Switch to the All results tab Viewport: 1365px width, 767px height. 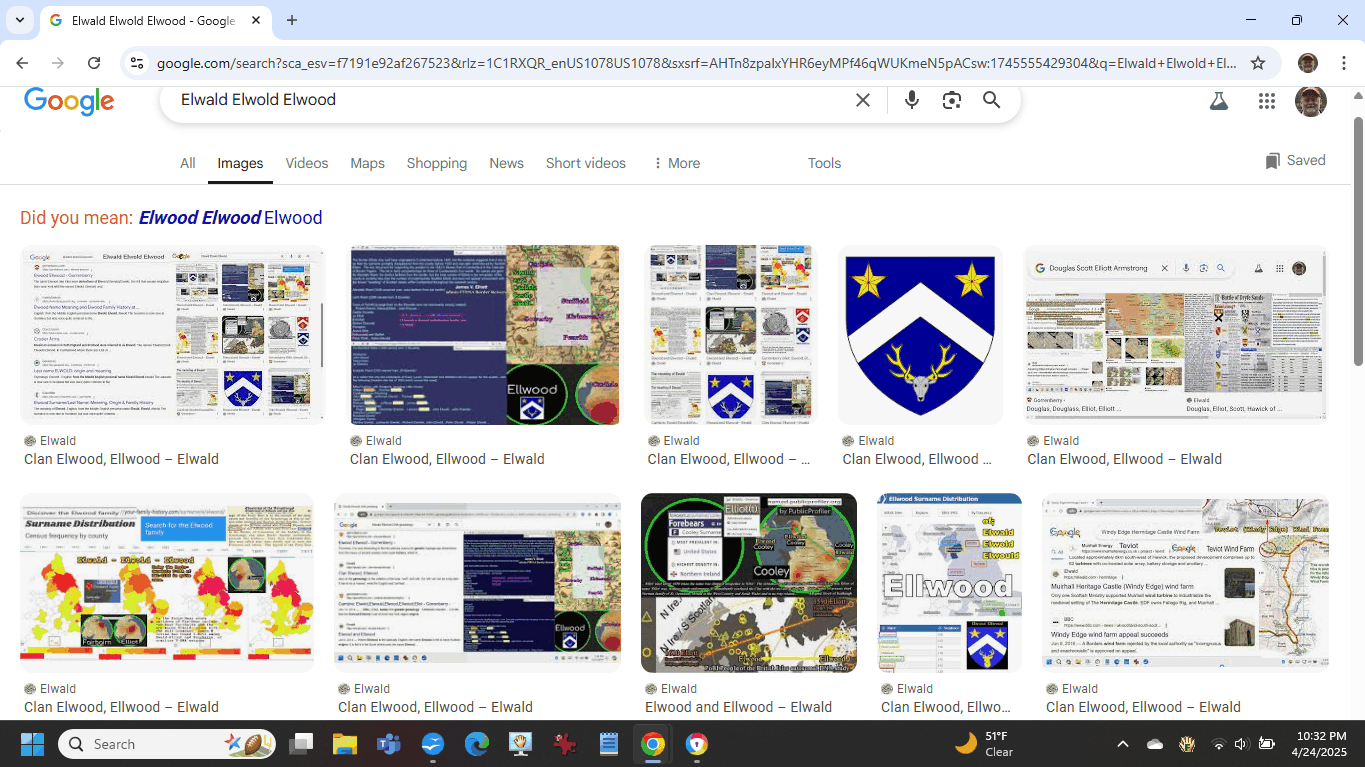coord(187,163)
